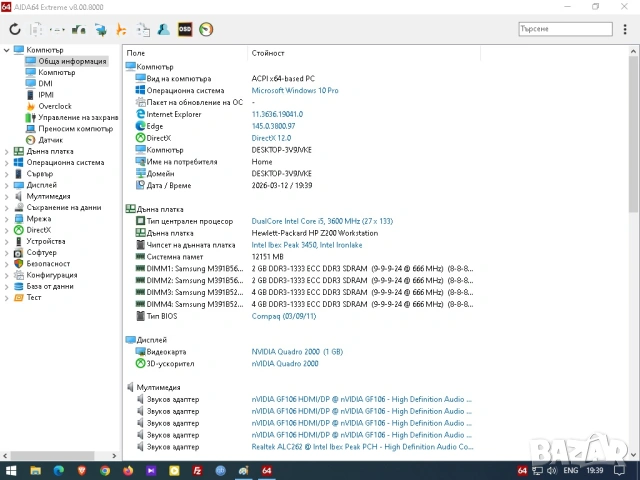This screenshot has height=480, width=640.
Task: Click the flame stability test toolbar icon
Action: (121, 29)
